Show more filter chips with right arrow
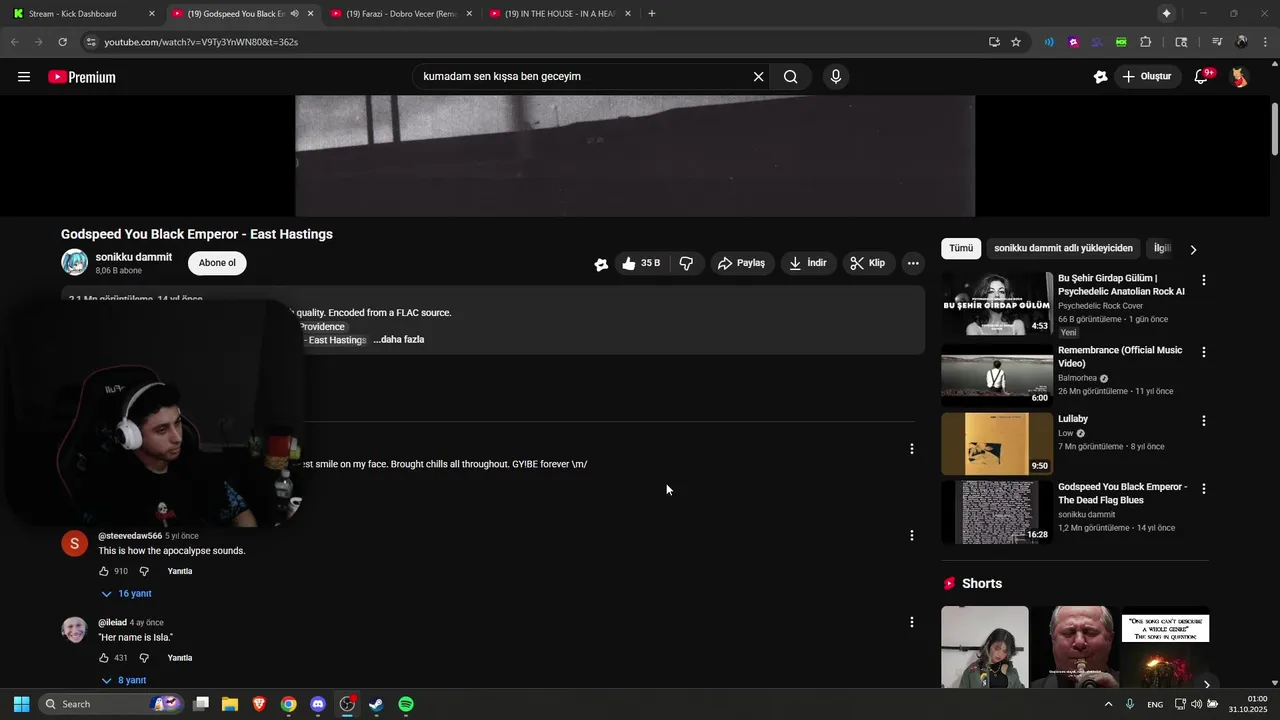This screenshot has height=720, width=1280. coord(1193,249)
